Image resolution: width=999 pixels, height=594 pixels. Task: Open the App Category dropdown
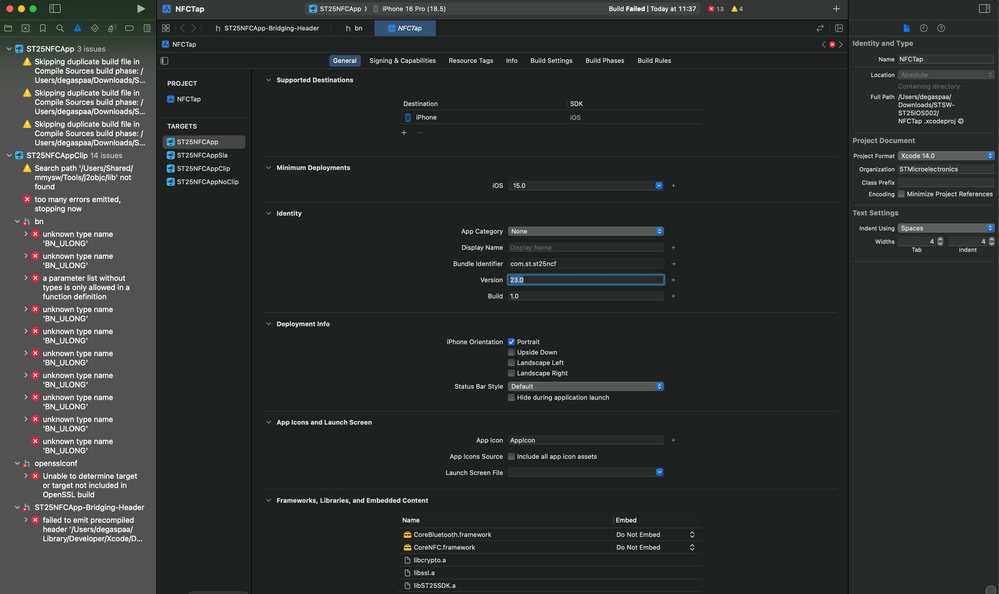585,231
